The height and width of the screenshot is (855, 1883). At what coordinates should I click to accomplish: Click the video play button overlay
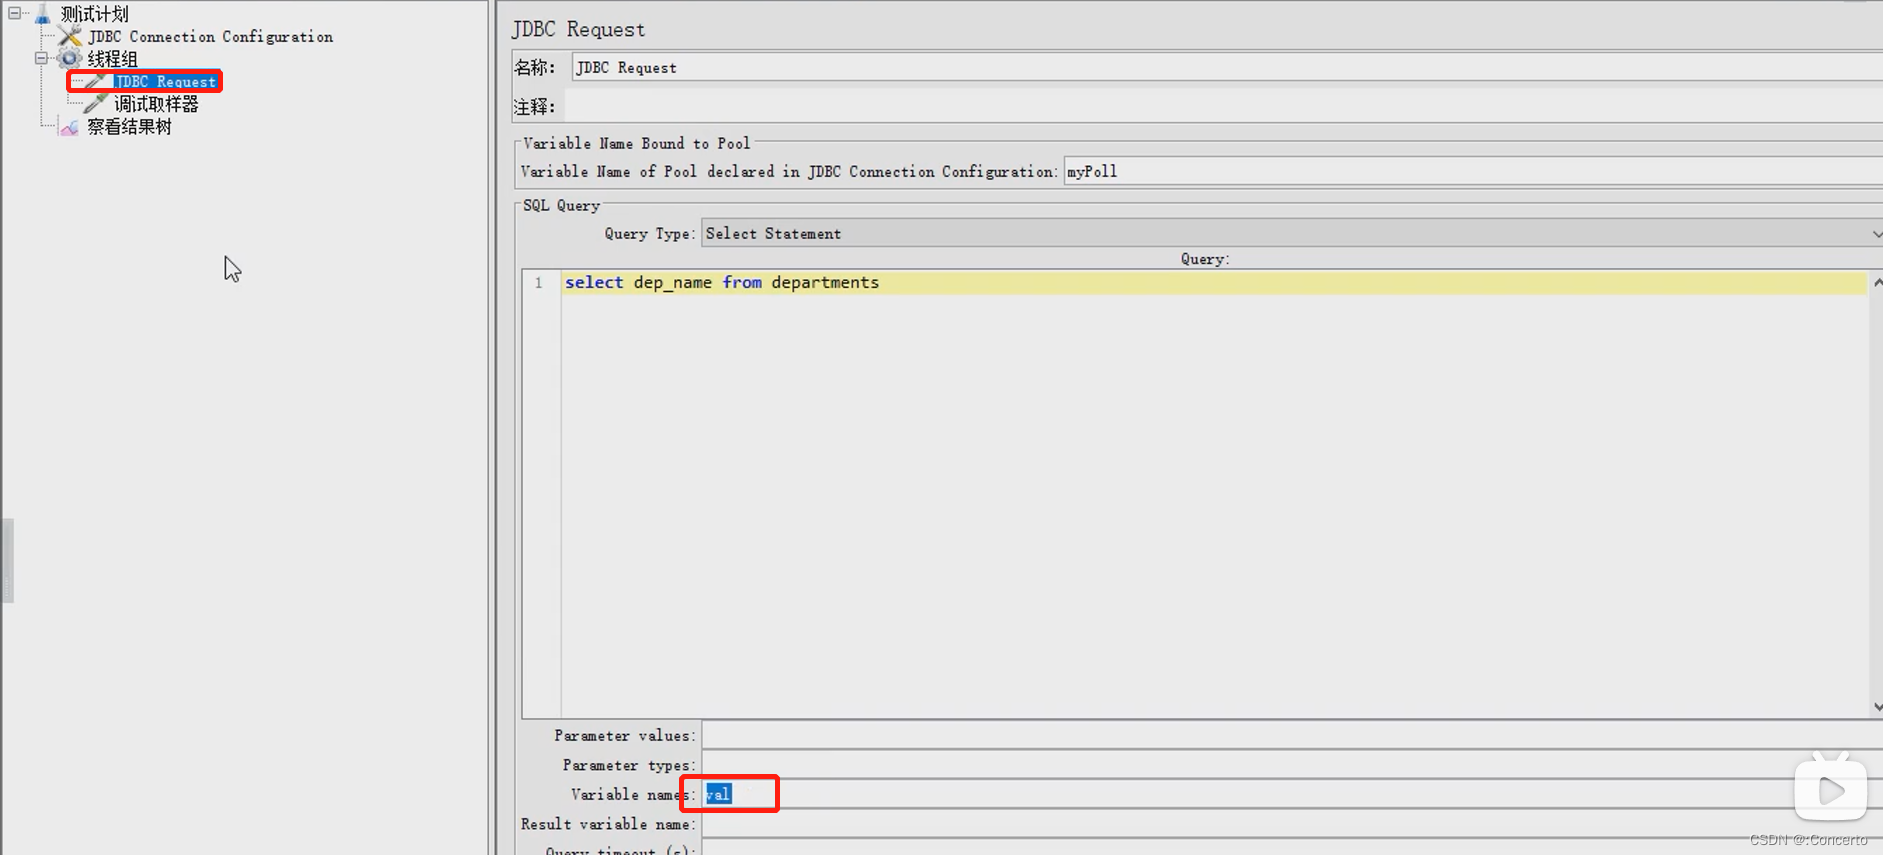click(1830, 791)
